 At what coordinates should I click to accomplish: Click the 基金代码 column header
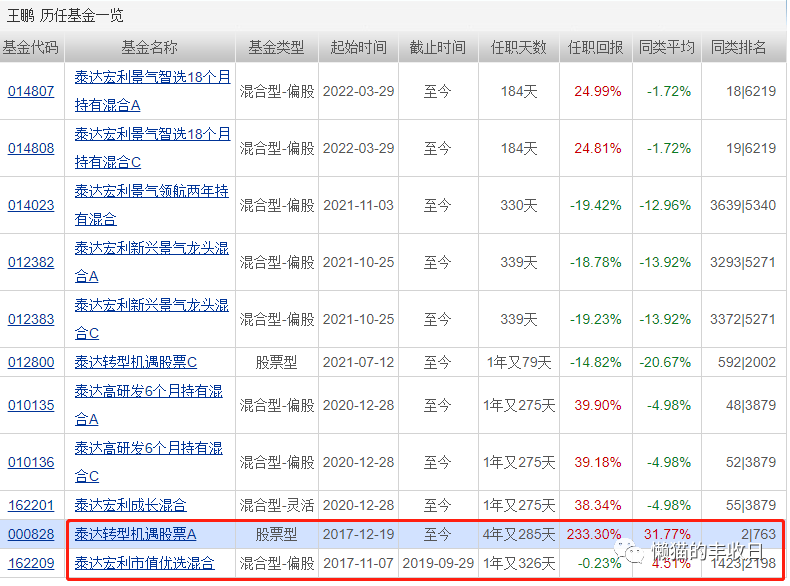31,47
